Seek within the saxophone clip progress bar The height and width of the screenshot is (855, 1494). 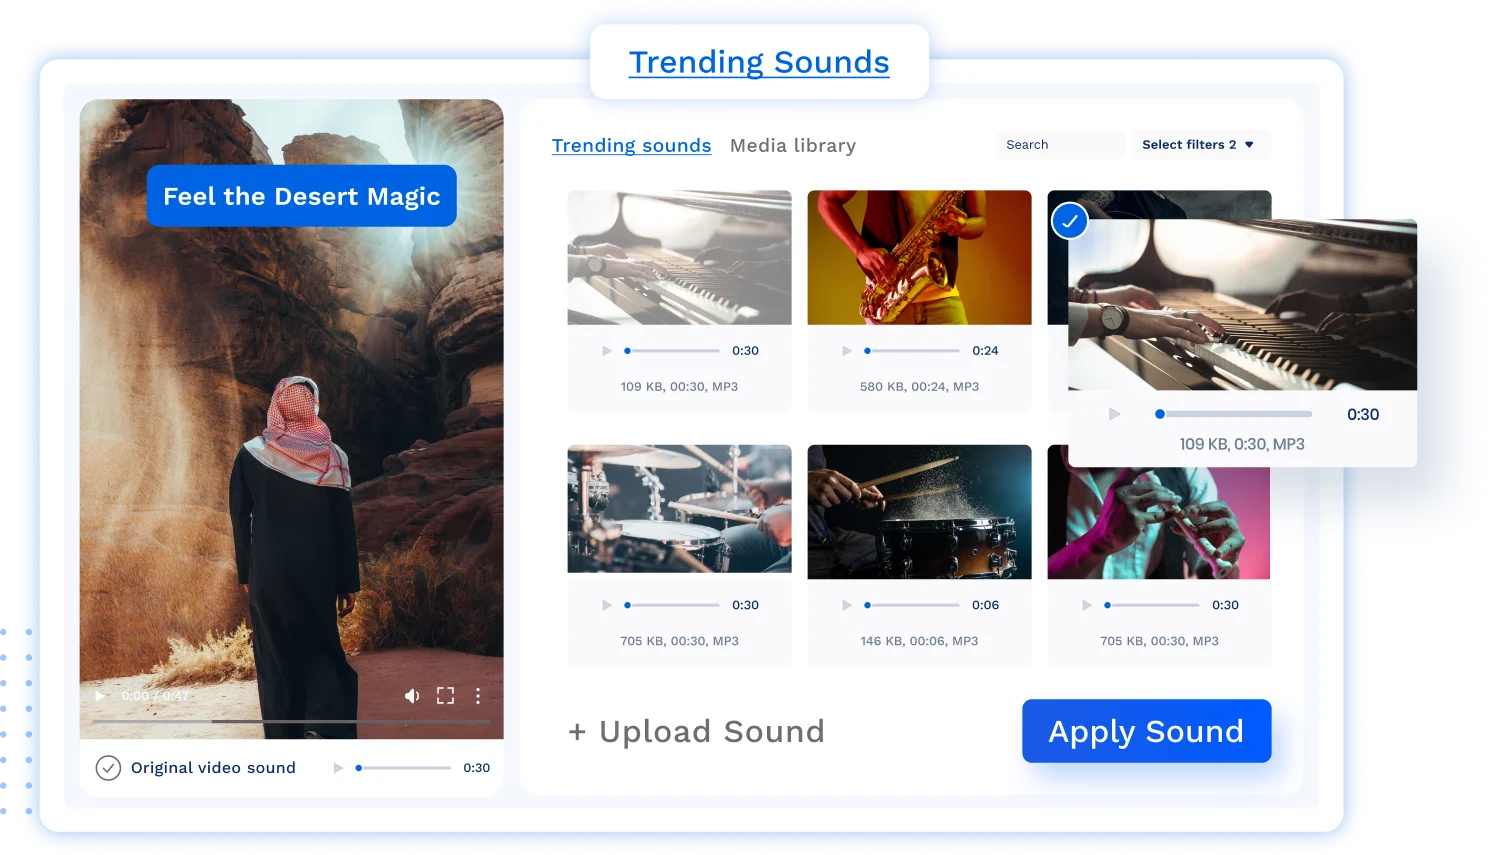tap(912, 350)
